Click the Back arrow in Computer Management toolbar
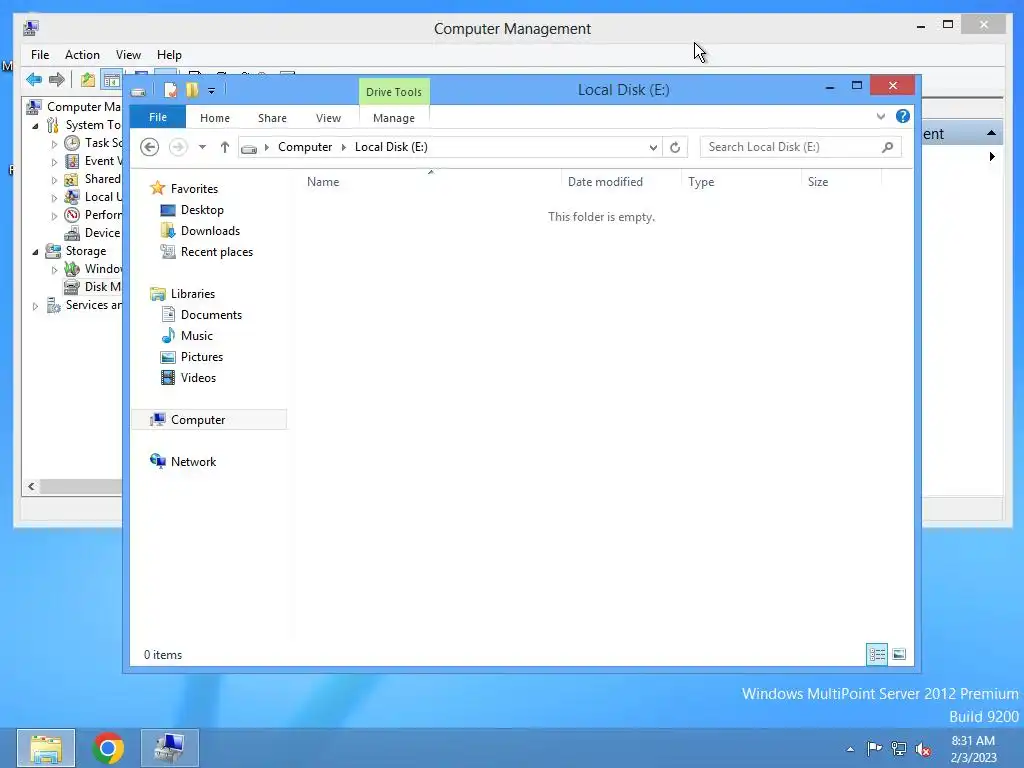Viewport: 1024px width, 768px height. [34, 80]
